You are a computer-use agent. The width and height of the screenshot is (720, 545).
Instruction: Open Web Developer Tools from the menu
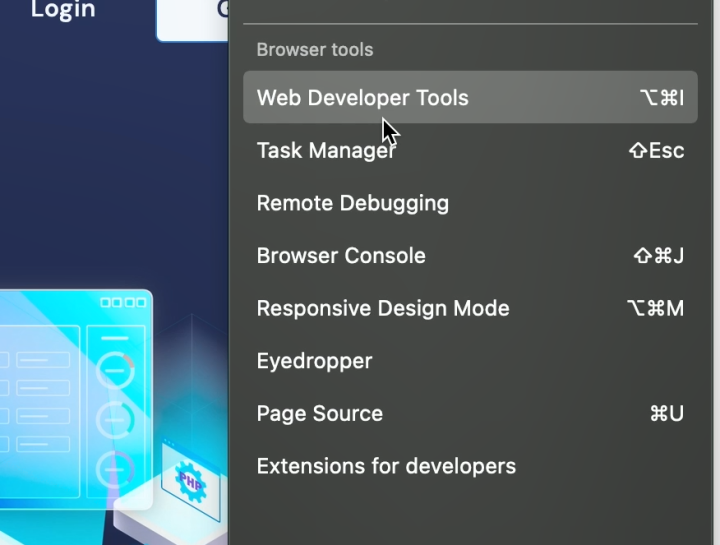362,98
